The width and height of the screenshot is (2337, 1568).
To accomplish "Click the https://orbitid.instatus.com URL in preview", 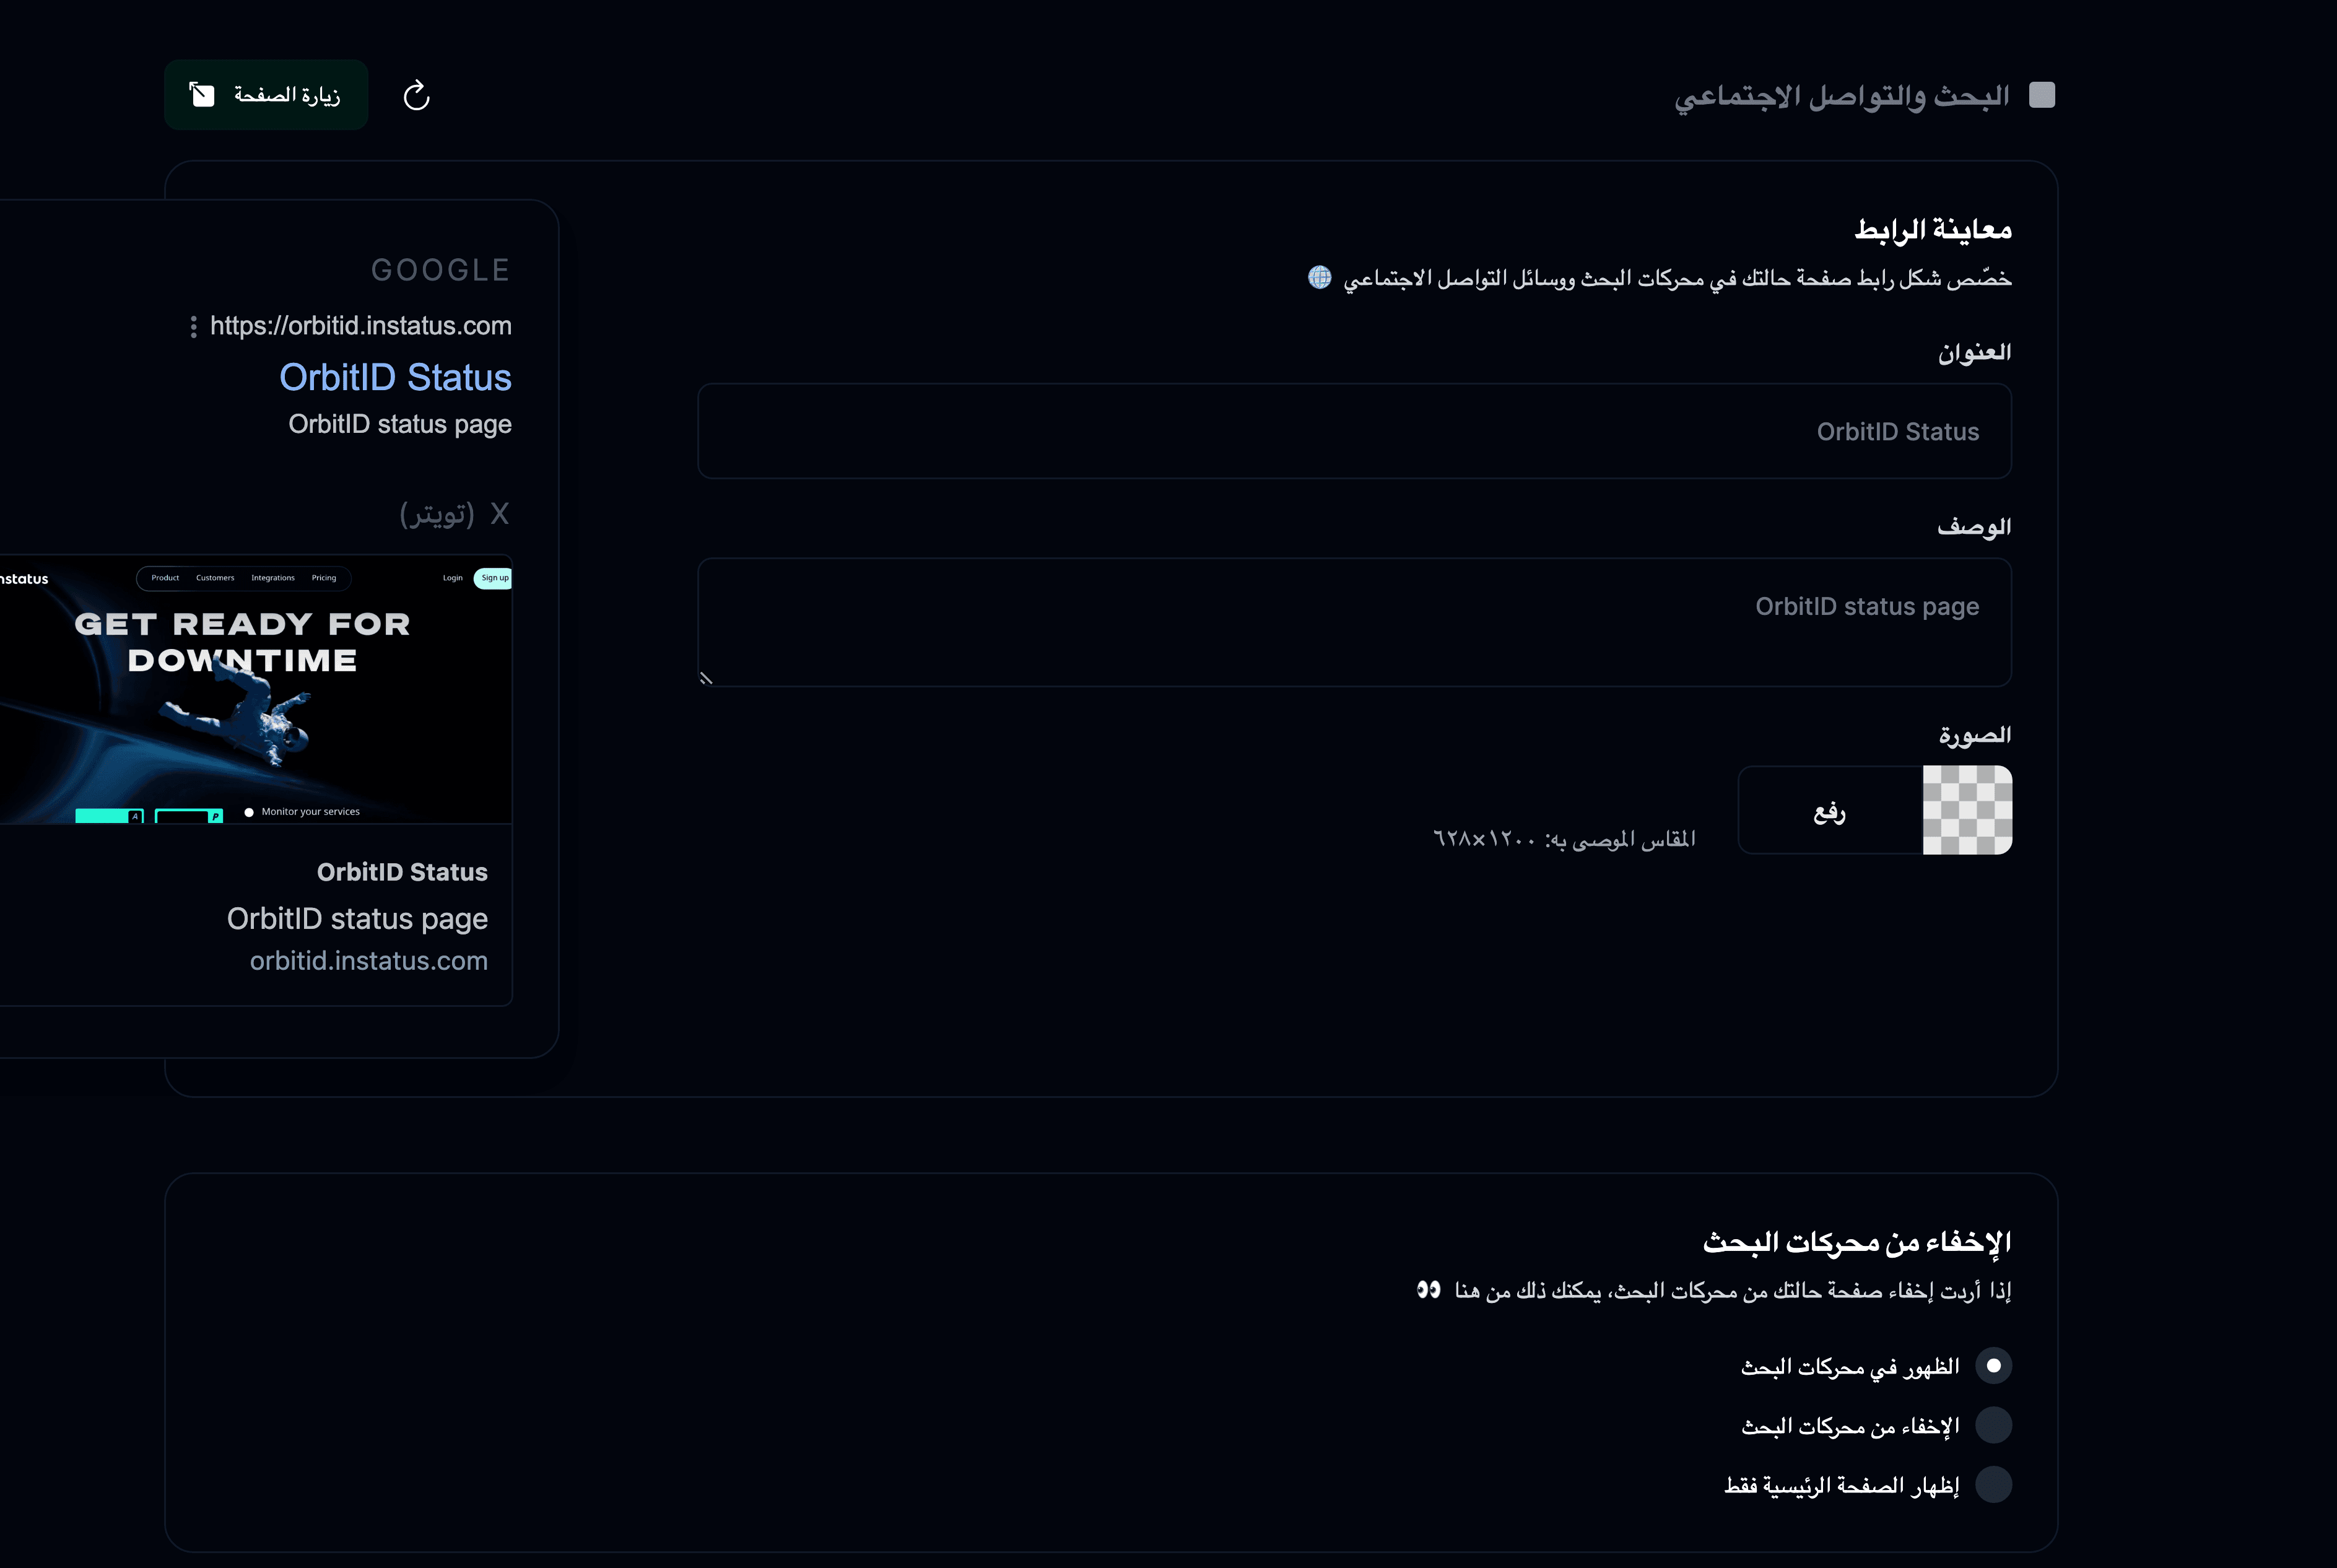I will click(360, 326).
